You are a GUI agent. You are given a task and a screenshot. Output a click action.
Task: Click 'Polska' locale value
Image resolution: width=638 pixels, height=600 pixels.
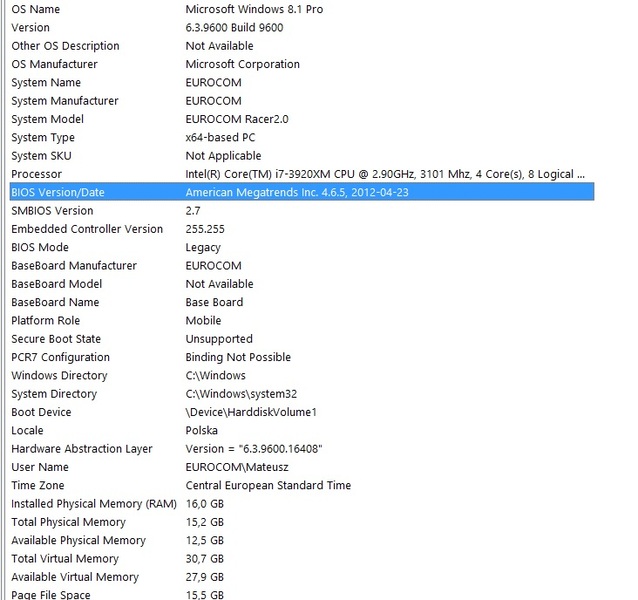201,430
